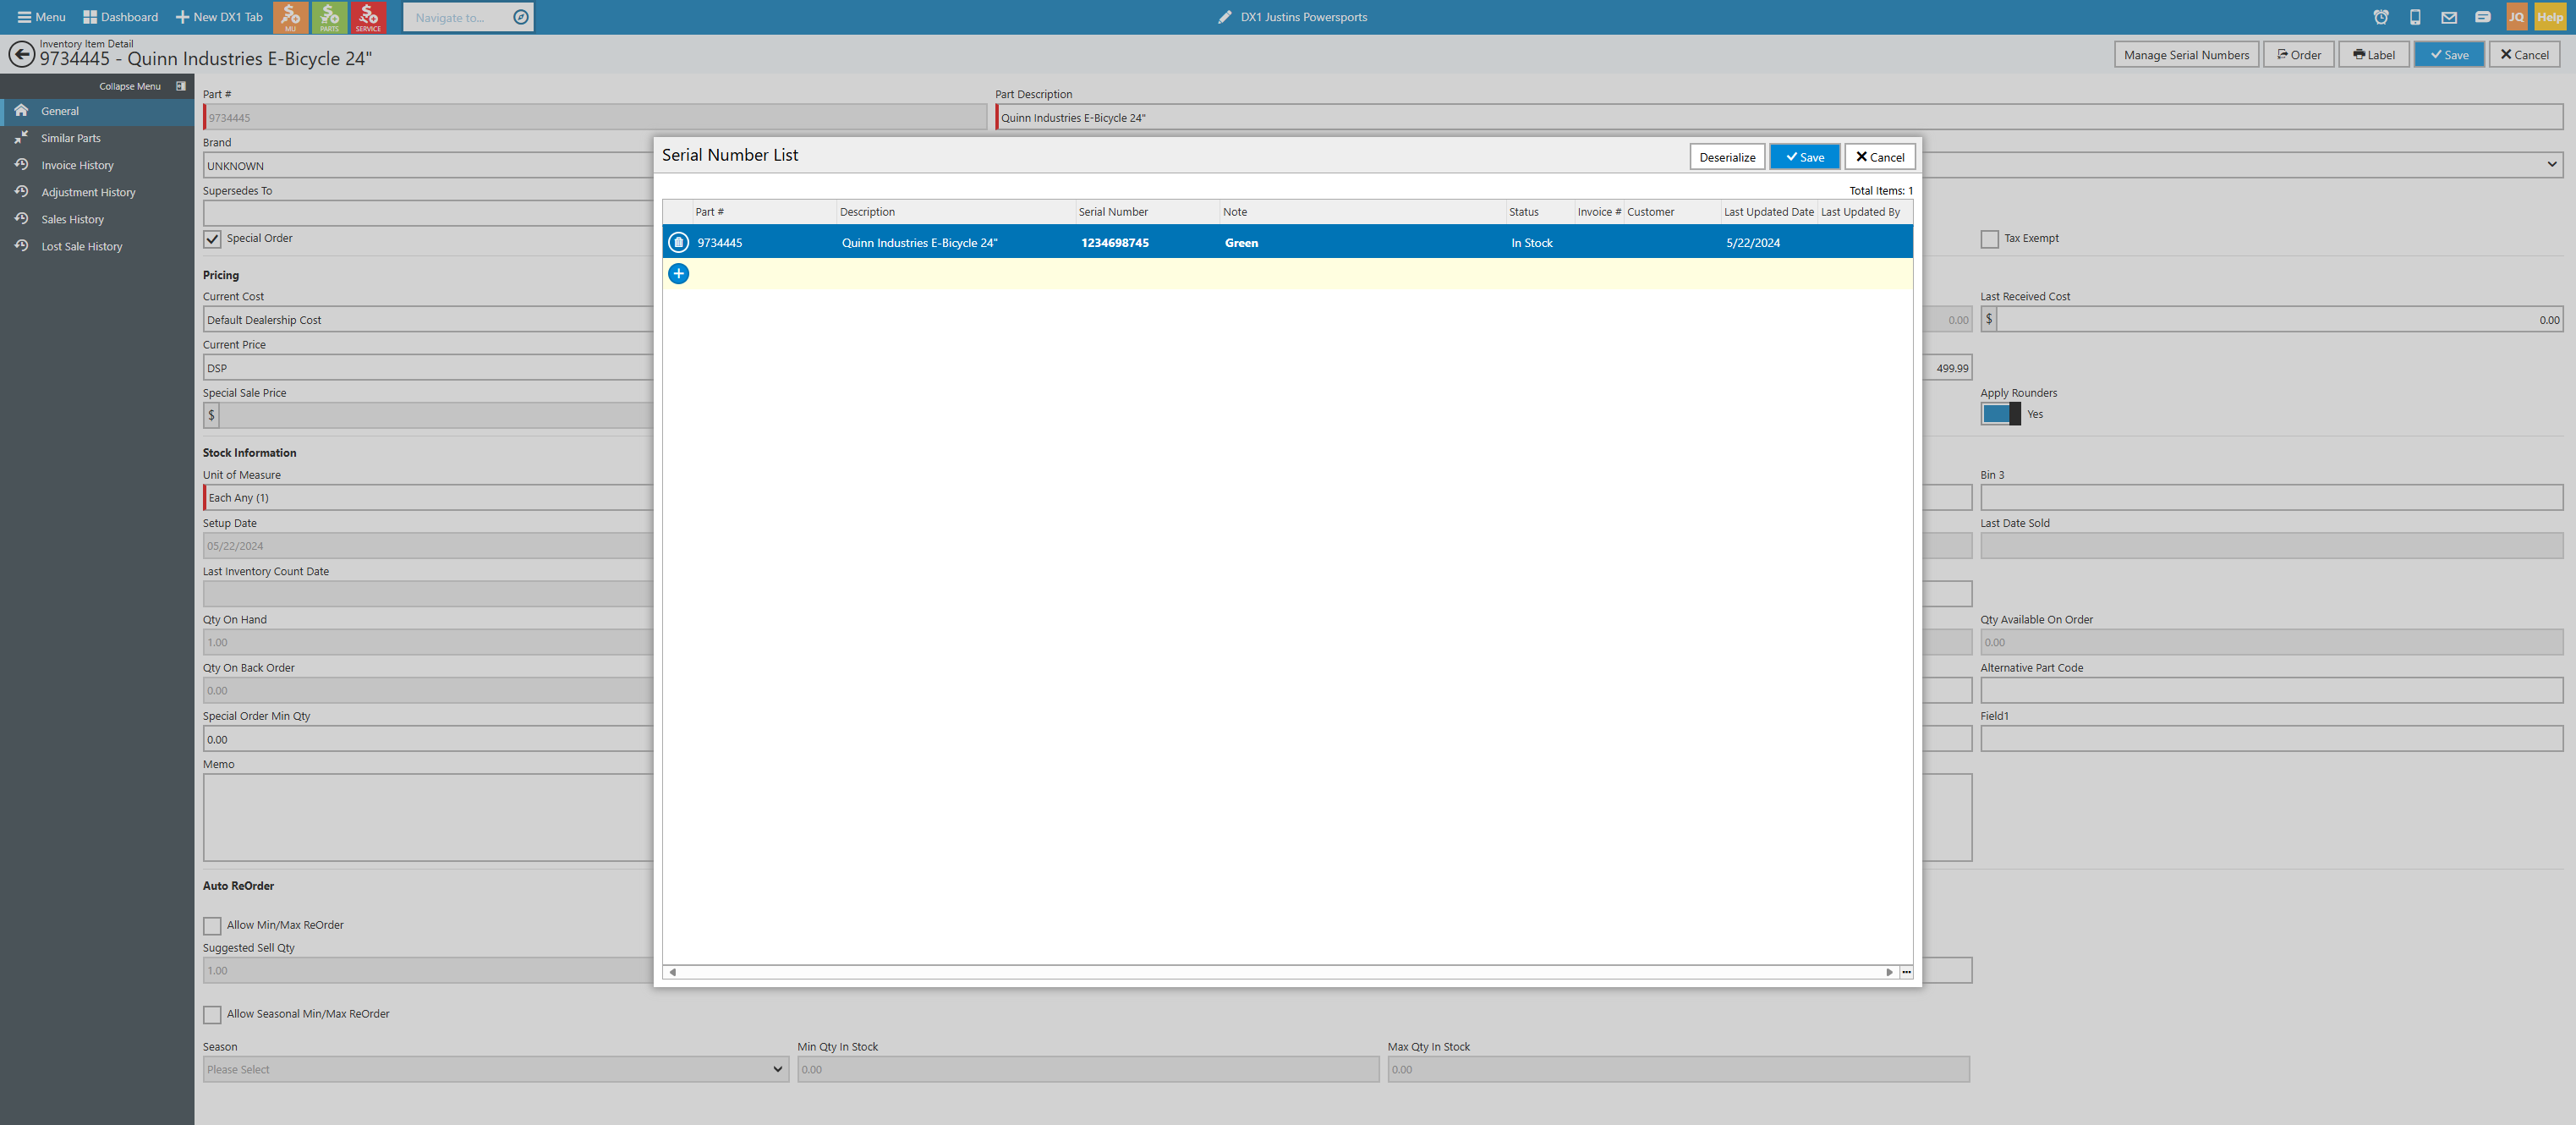This screenshot has width=2576, height=1125.
Task: Click the Order button in page header
Action: [x=2298, y=55]
